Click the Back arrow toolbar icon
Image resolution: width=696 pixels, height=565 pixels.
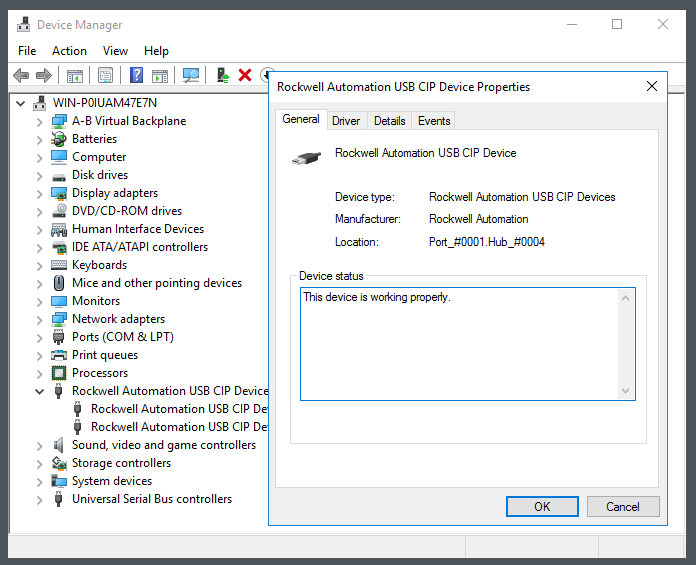click(x=21, y=75)
